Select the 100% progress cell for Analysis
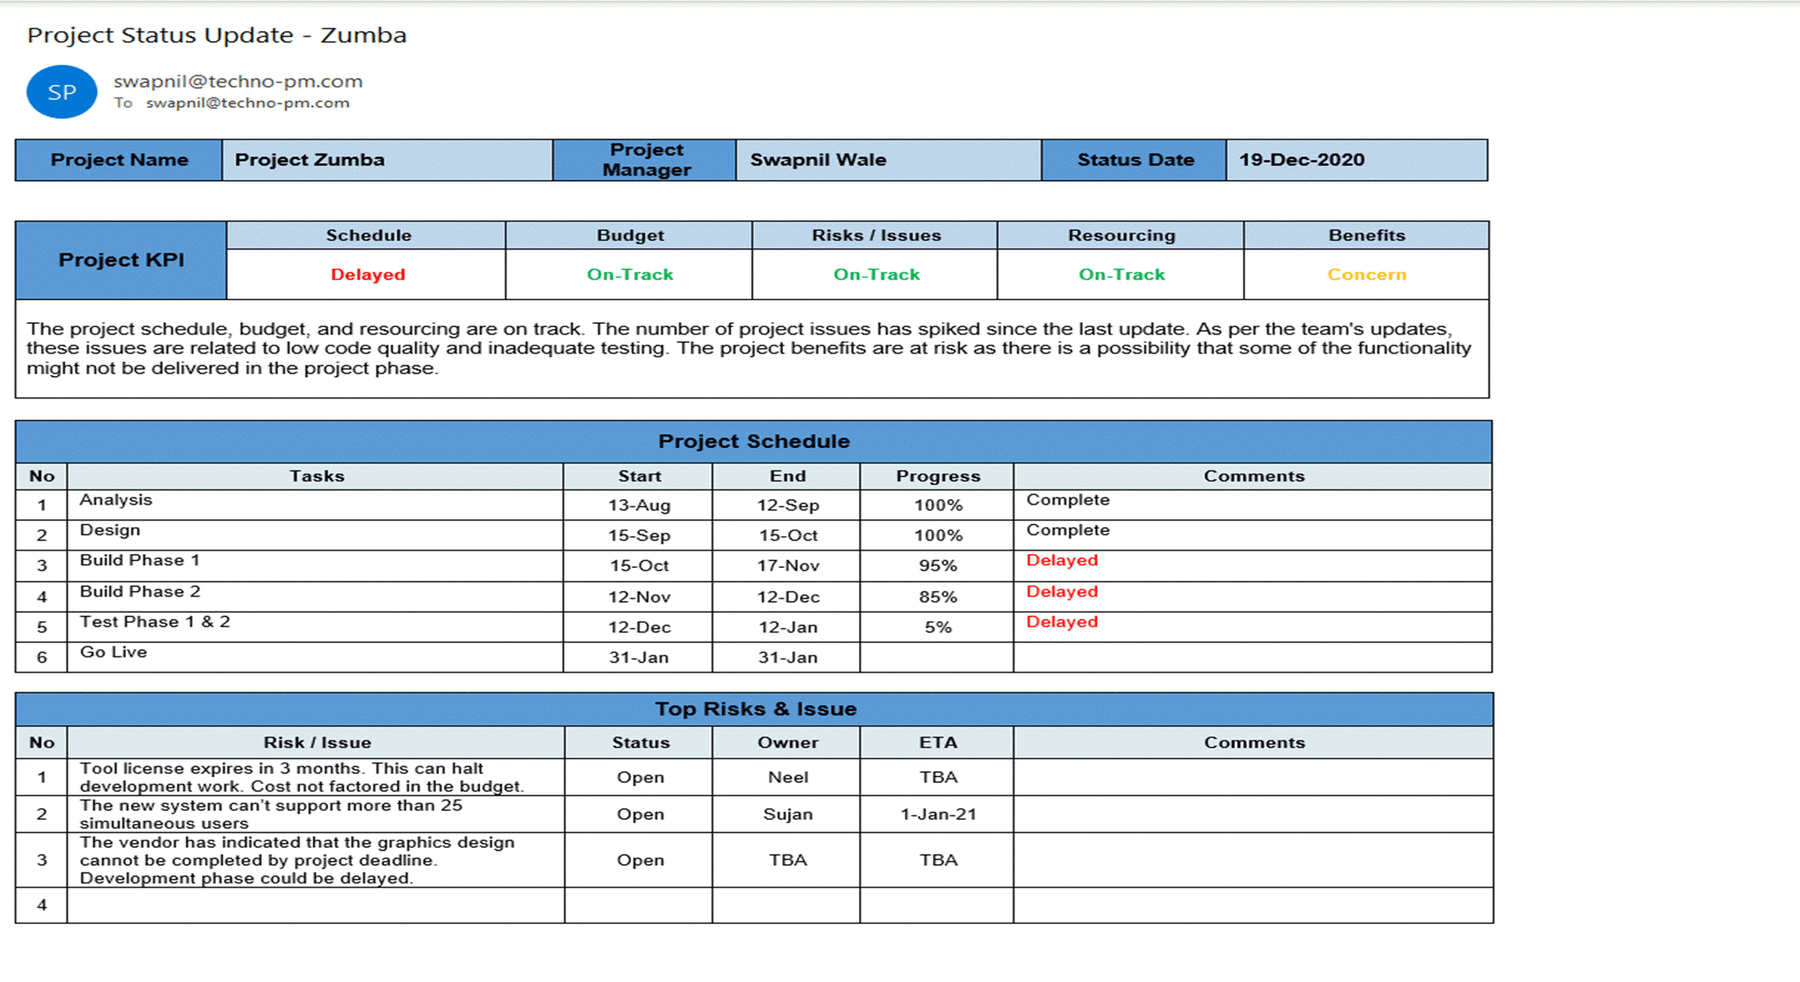The width and height of the screenshot is (1800, 982). pos(936,505)
